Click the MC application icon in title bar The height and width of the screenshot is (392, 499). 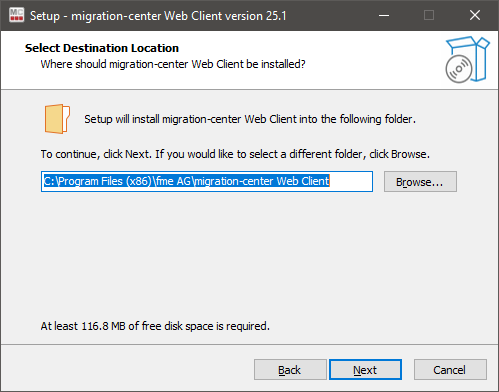[x=16, y=15]
